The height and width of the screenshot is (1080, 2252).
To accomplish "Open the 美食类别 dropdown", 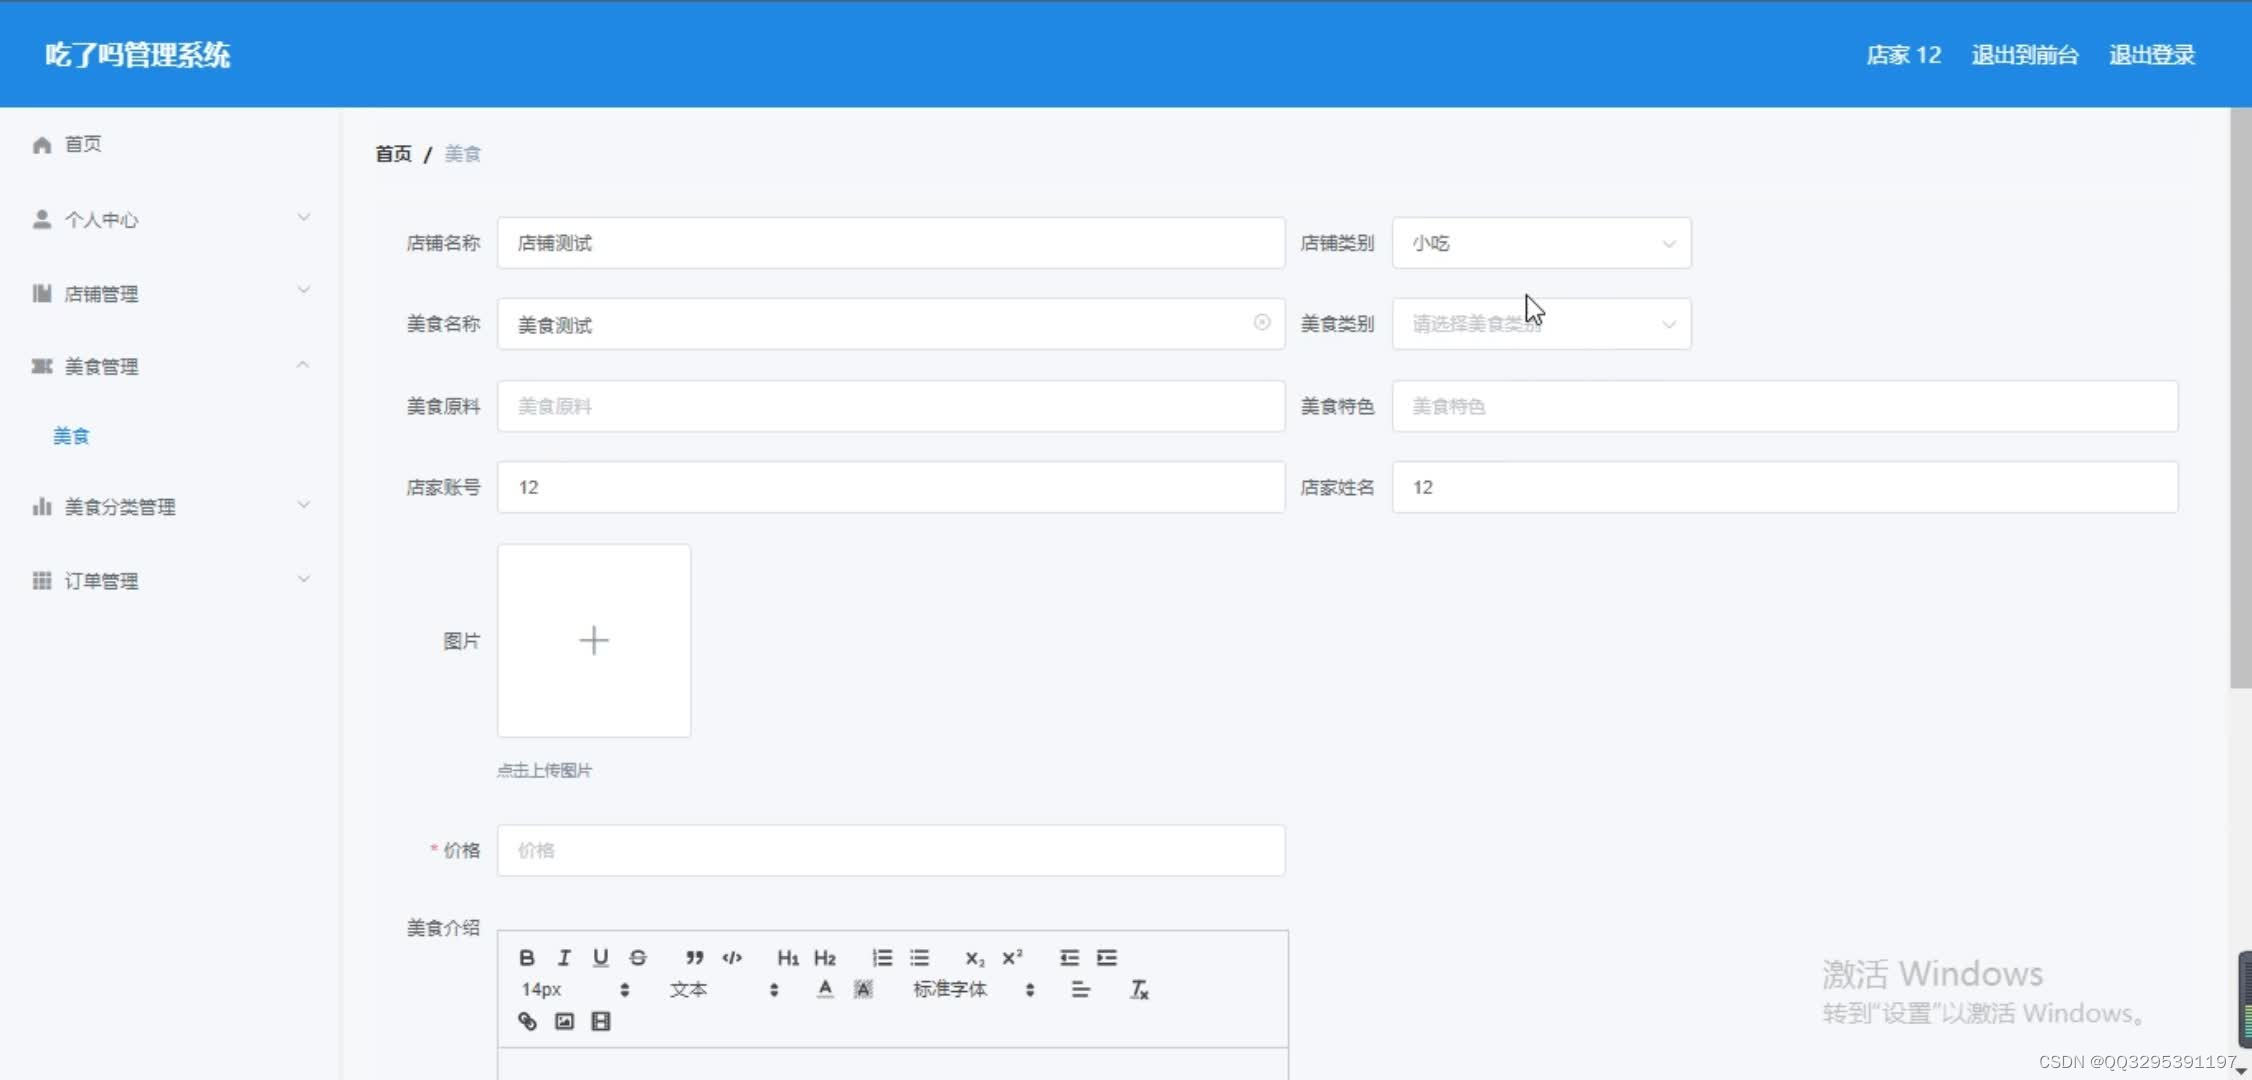I will 1541,324.
